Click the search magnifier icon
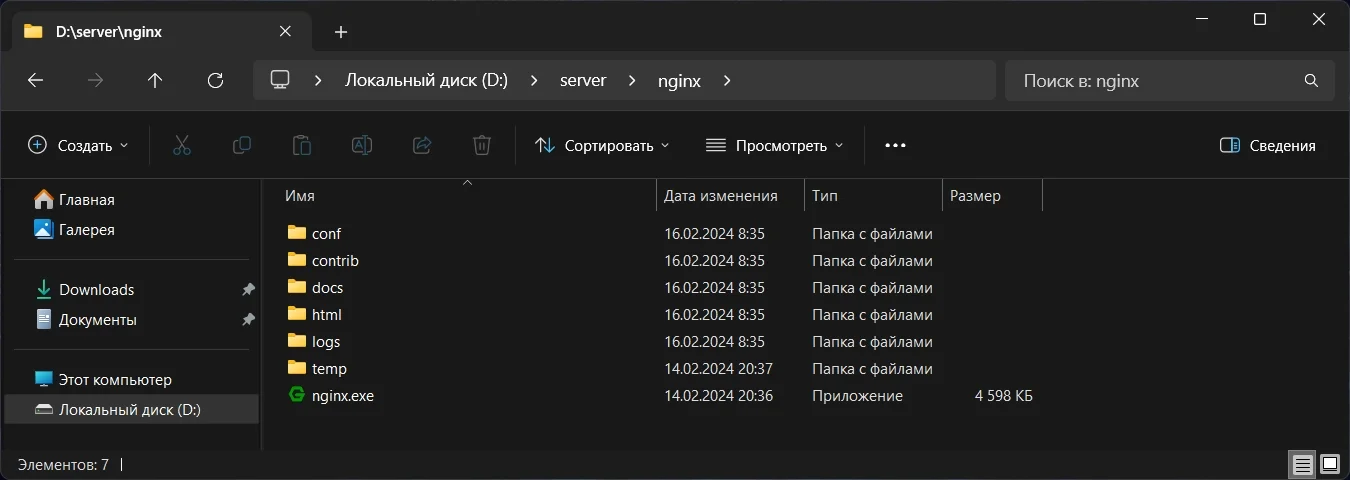Screen dimensions: 1350x480 [1311, 80]
